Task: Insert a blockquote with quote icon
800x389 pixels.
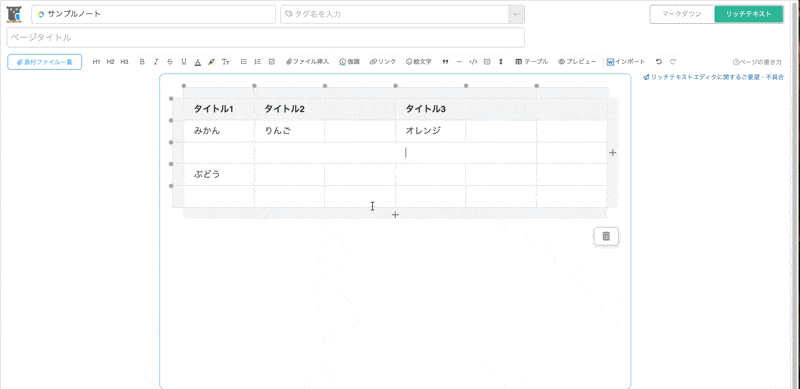Action: coord(445,62)
